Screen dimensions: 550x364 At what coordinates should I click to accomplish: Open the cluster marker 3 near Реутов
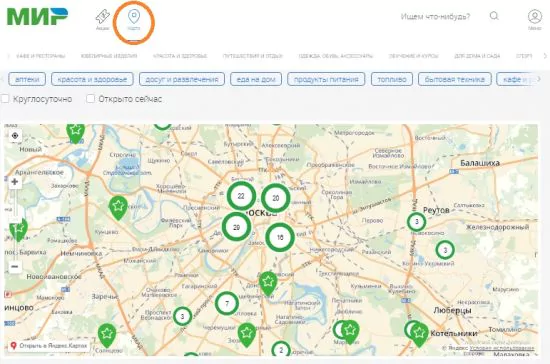[x=416, y=222]
